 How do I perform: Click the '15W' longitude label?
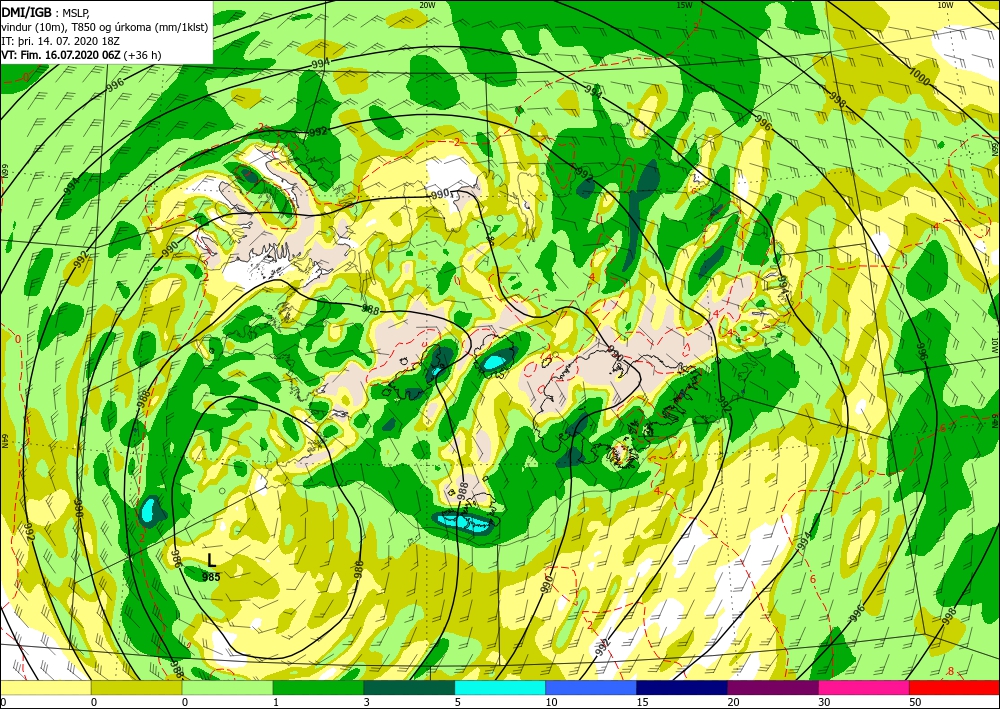pos(684,5)
